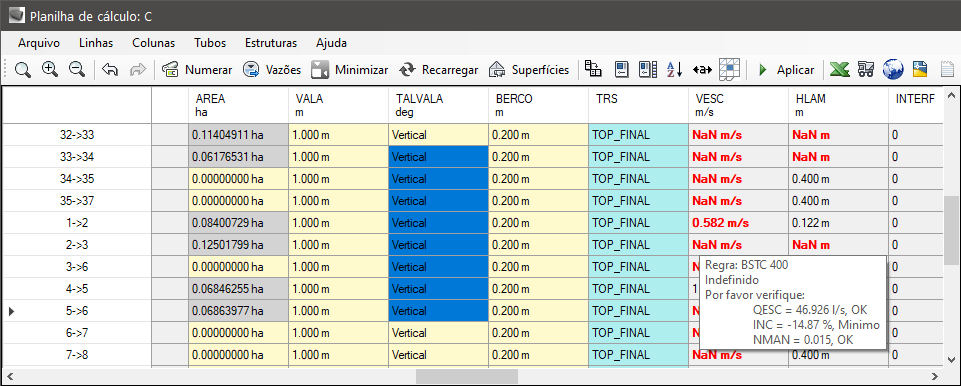
Task: Open the Estruturas menu
Action: click(x=271, y=43)
